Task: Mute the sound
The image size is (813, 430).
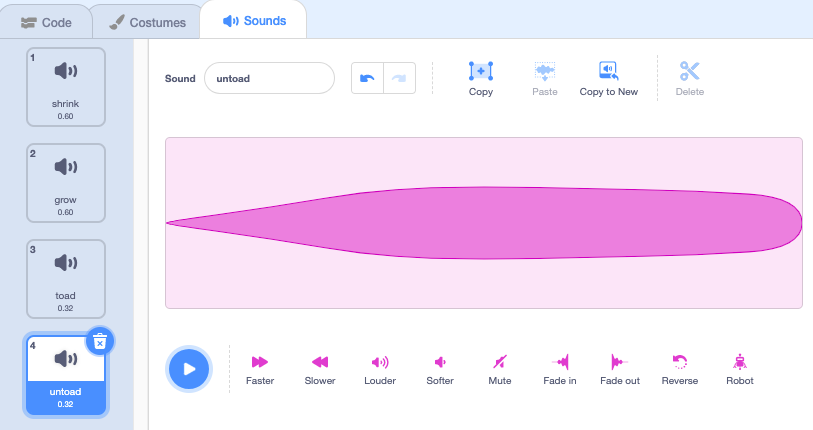Action: [x=500, y=370]
